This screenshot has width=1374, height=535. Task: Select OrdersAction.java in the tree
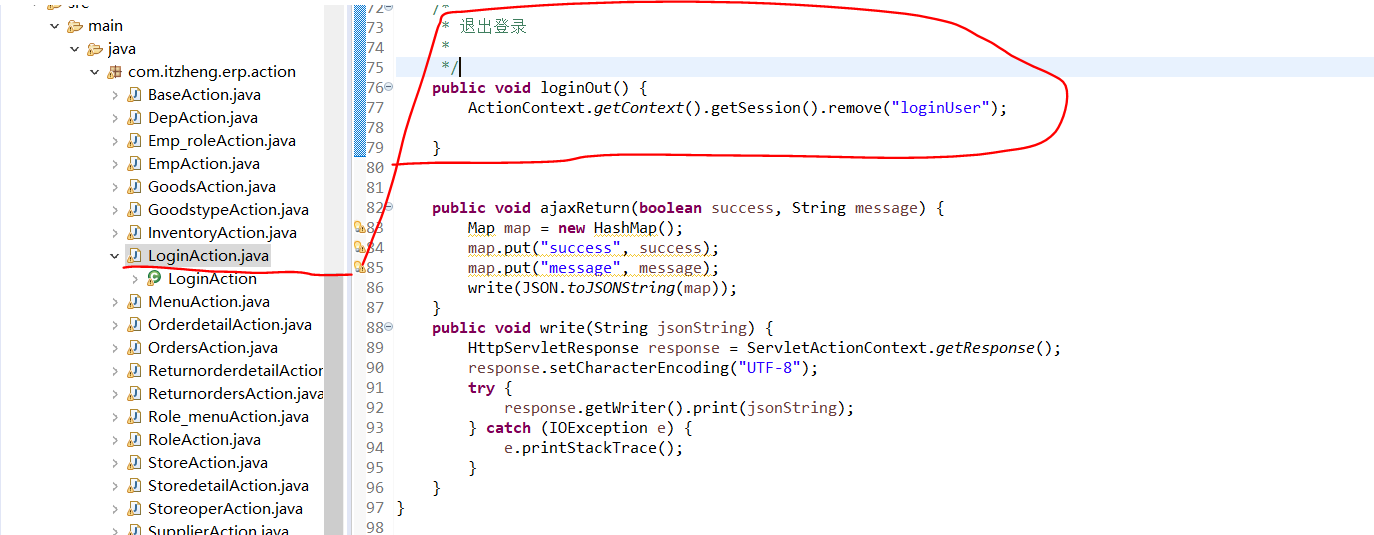point(213,348)
